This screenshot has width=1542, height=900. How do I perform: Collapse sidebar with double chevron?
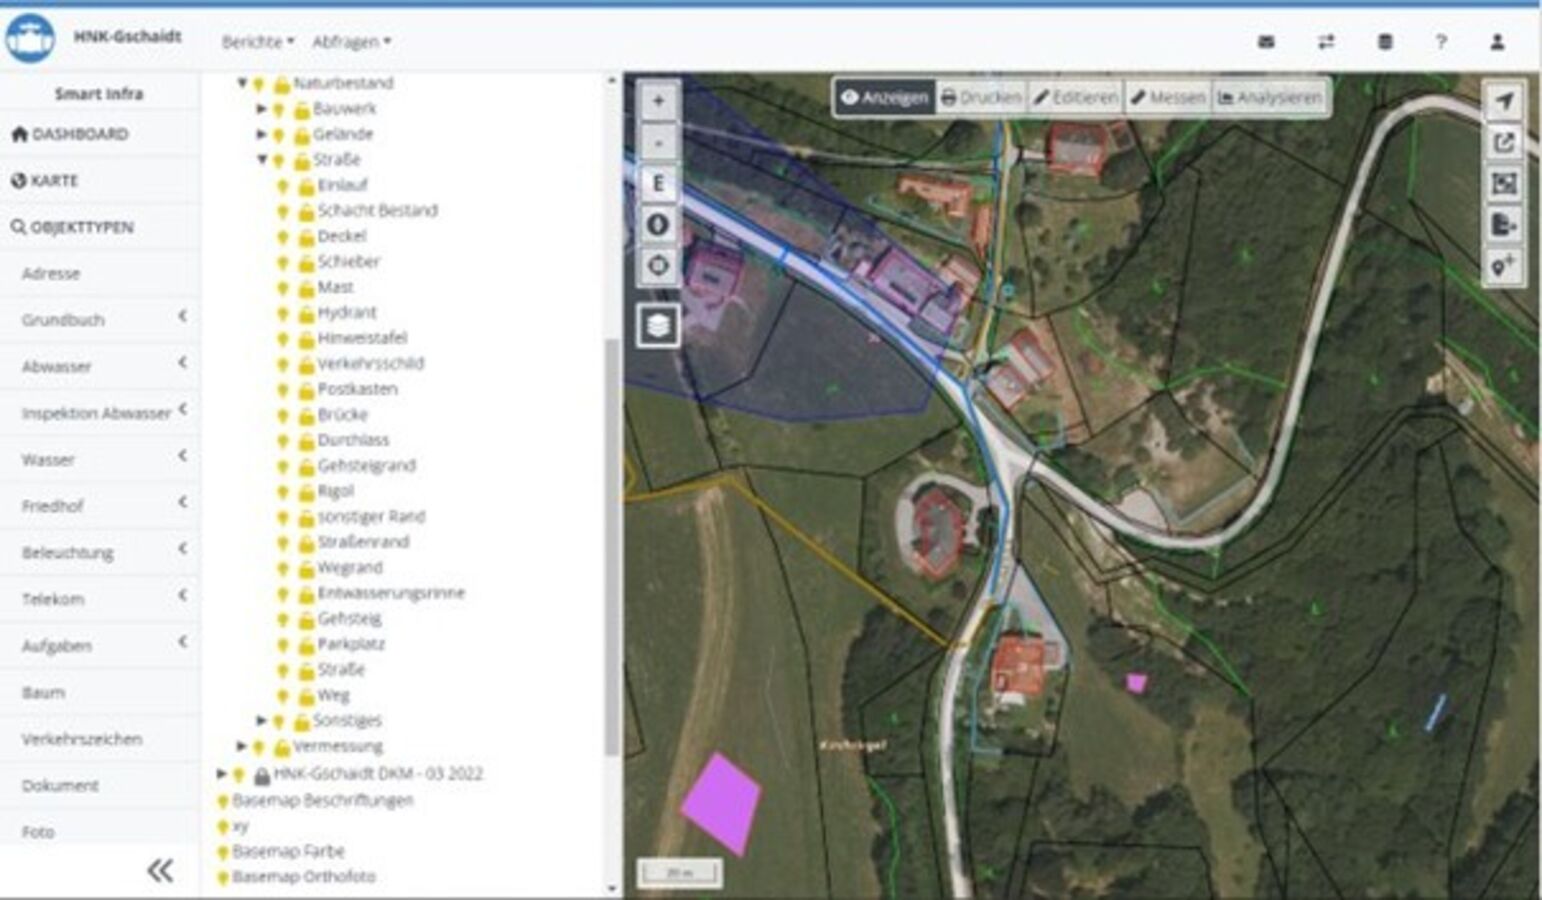pyautogui.click(x=160, y=871)
